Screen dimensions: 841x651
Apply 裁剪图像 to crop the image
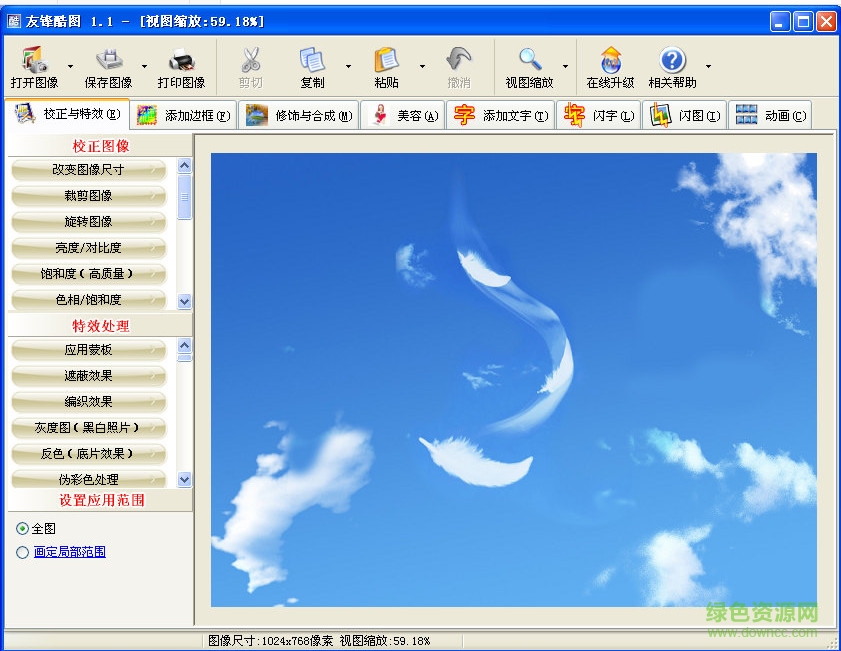88,195
